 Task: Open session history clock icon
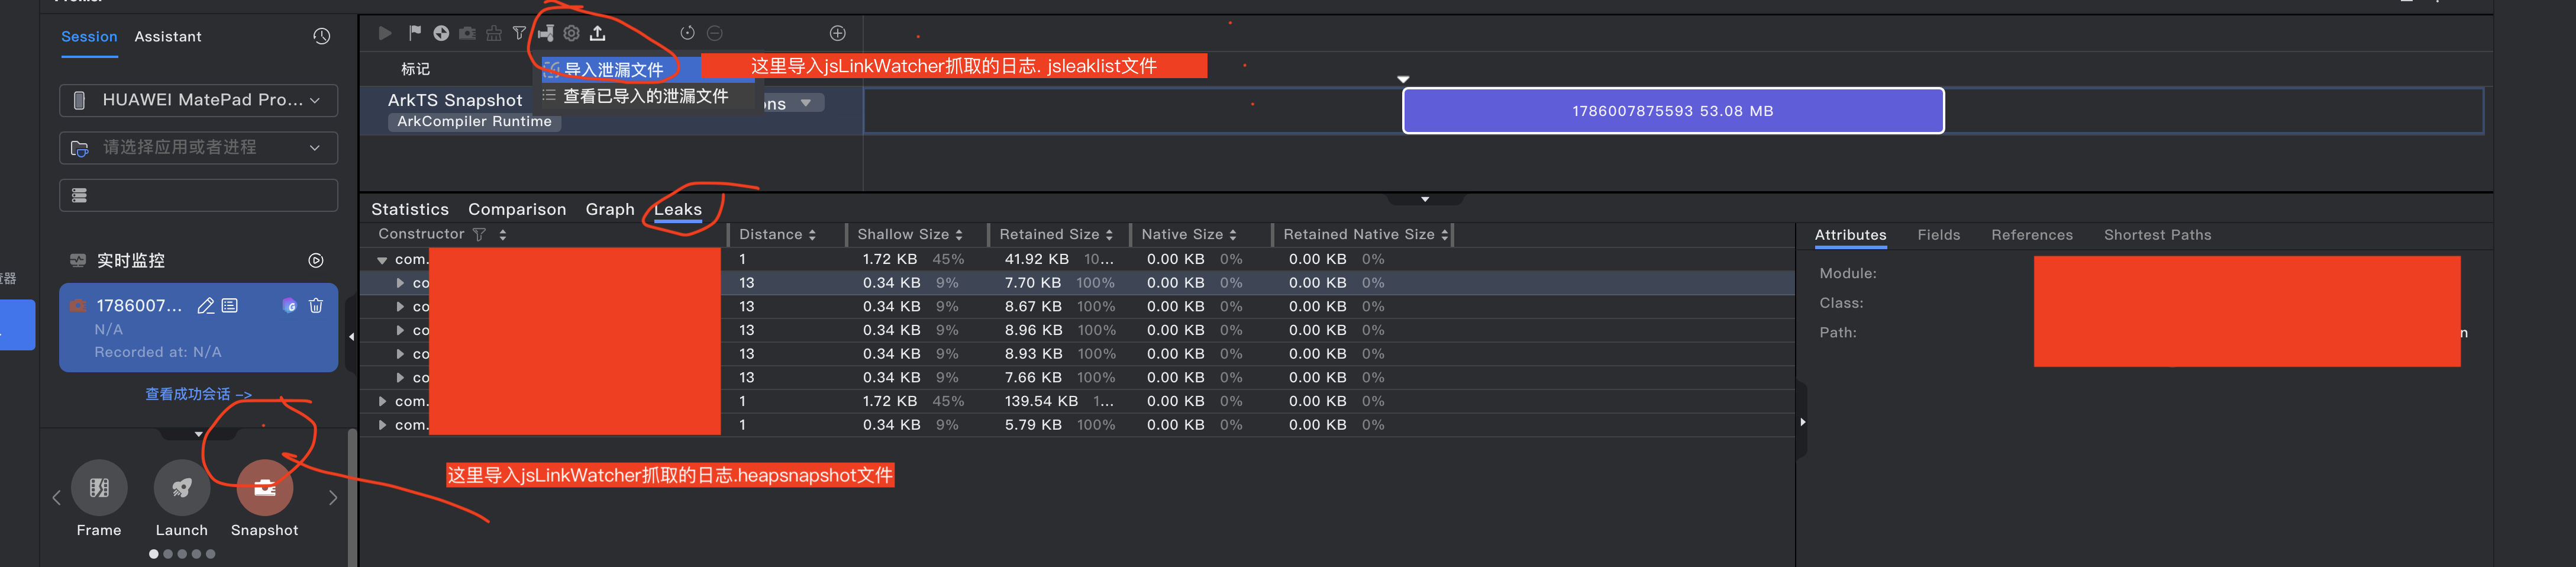[321, 36]
